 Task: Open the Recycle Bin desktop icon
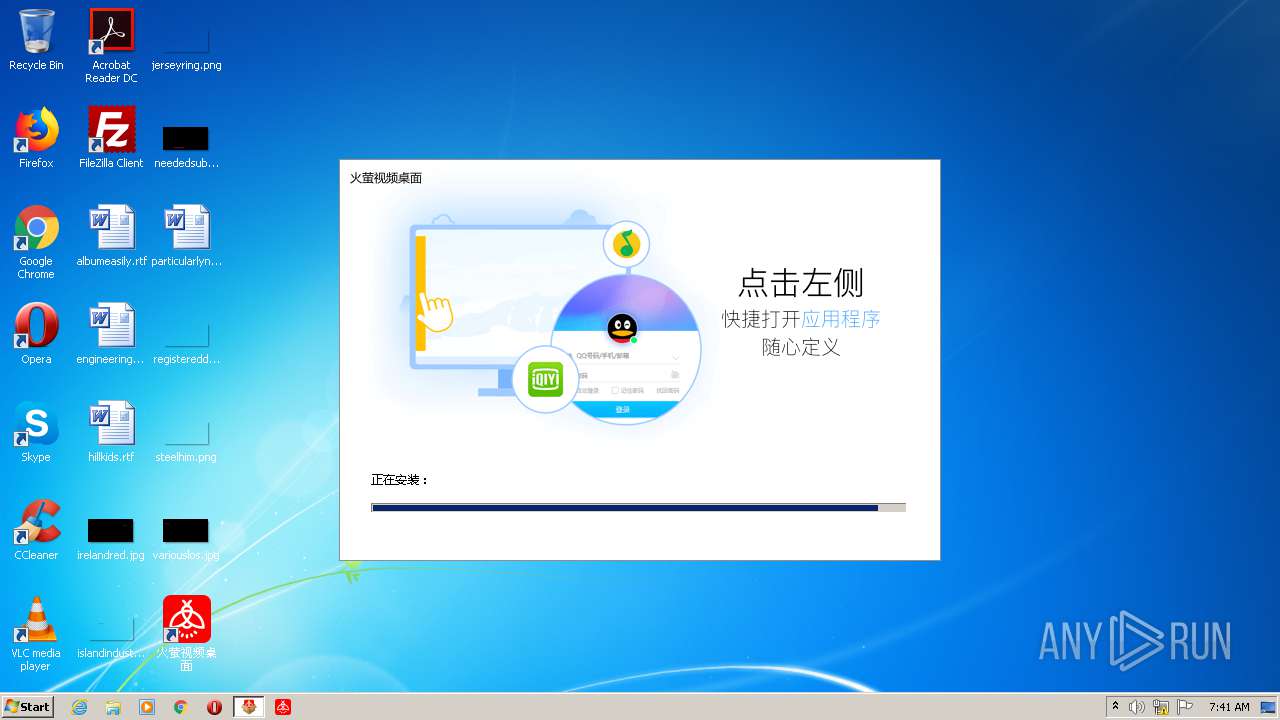pos(36,40)
